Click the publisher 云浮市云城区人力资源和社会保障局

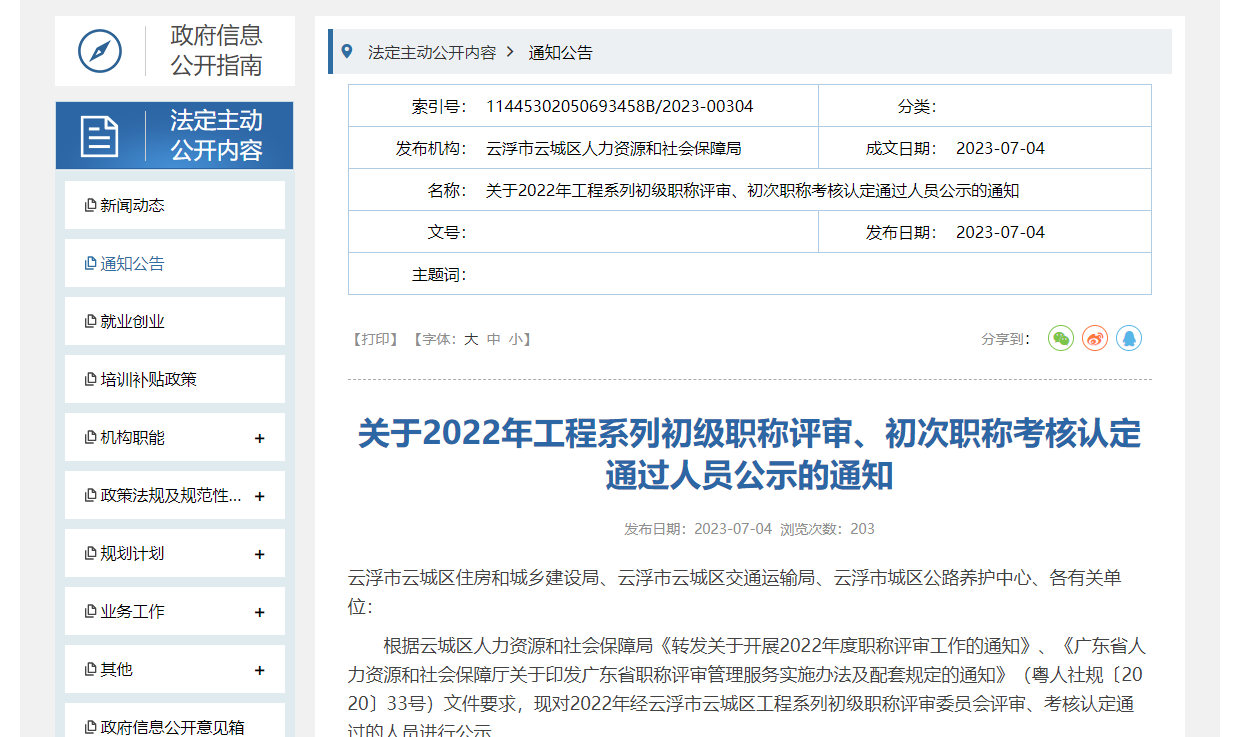tap(614, 148)
